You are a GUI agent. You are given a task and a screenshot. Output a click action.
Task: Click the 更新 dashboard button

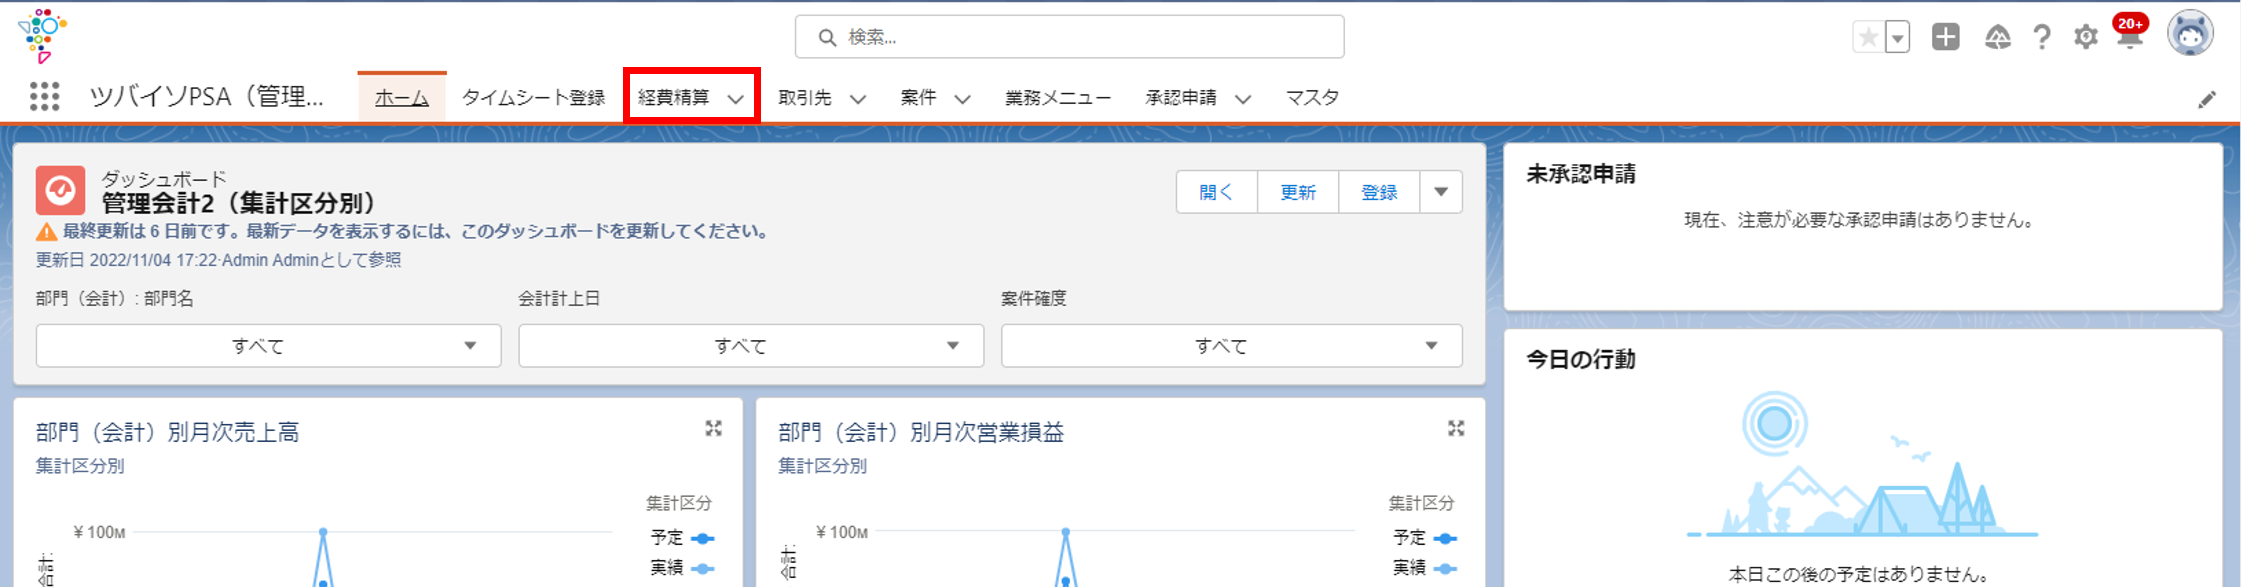(1298, 192)
